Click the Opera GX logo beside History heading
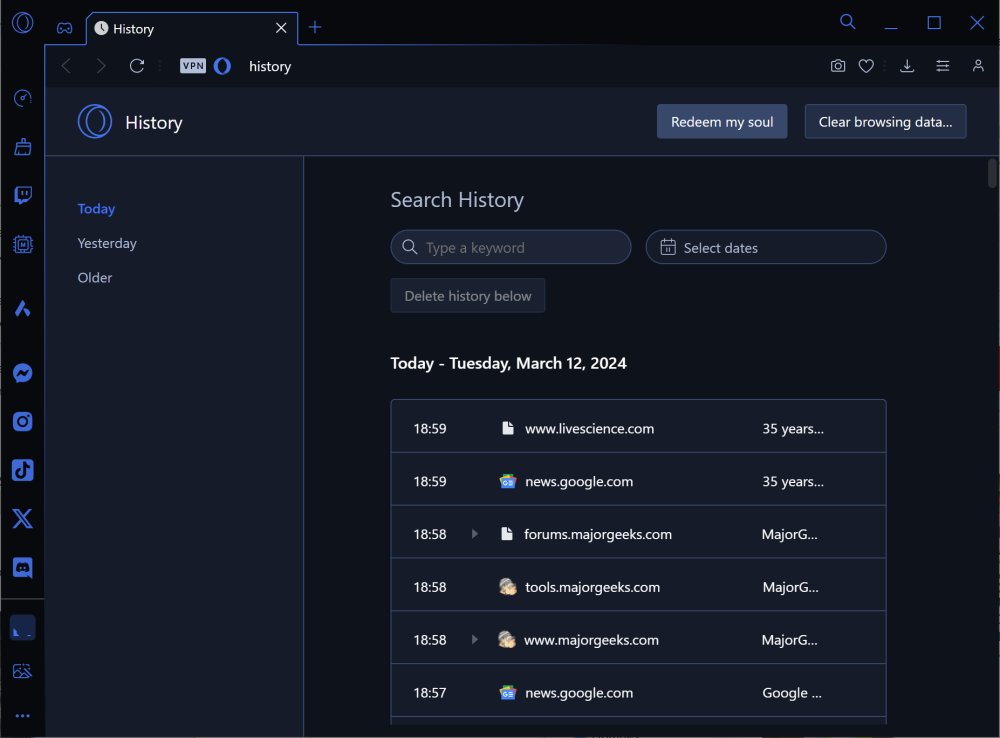 pos(94,121)
